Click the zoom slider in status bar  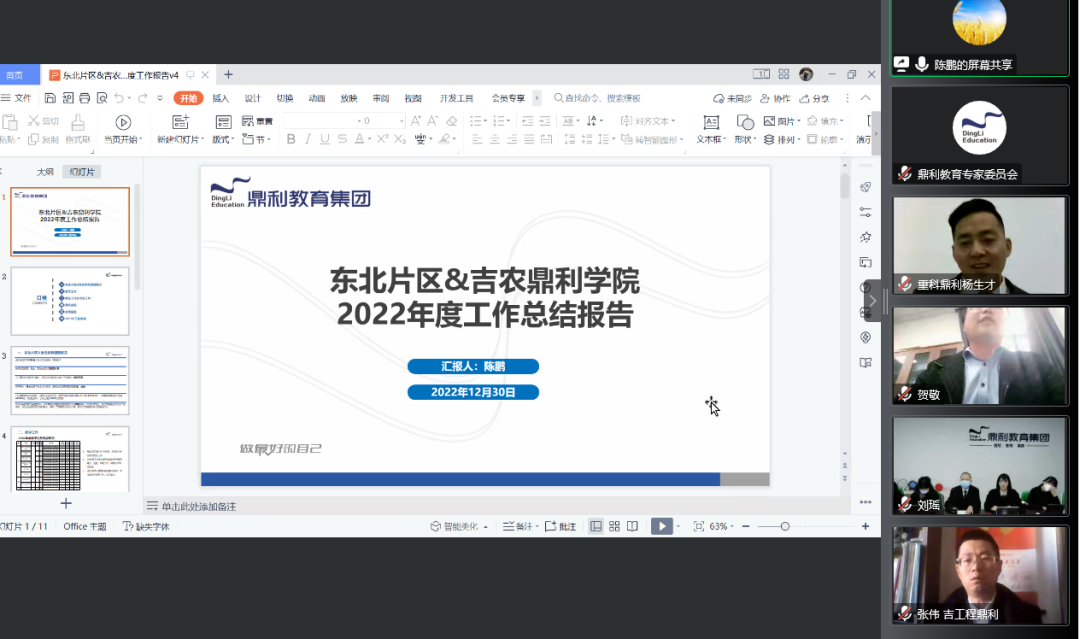click(785, 526)
